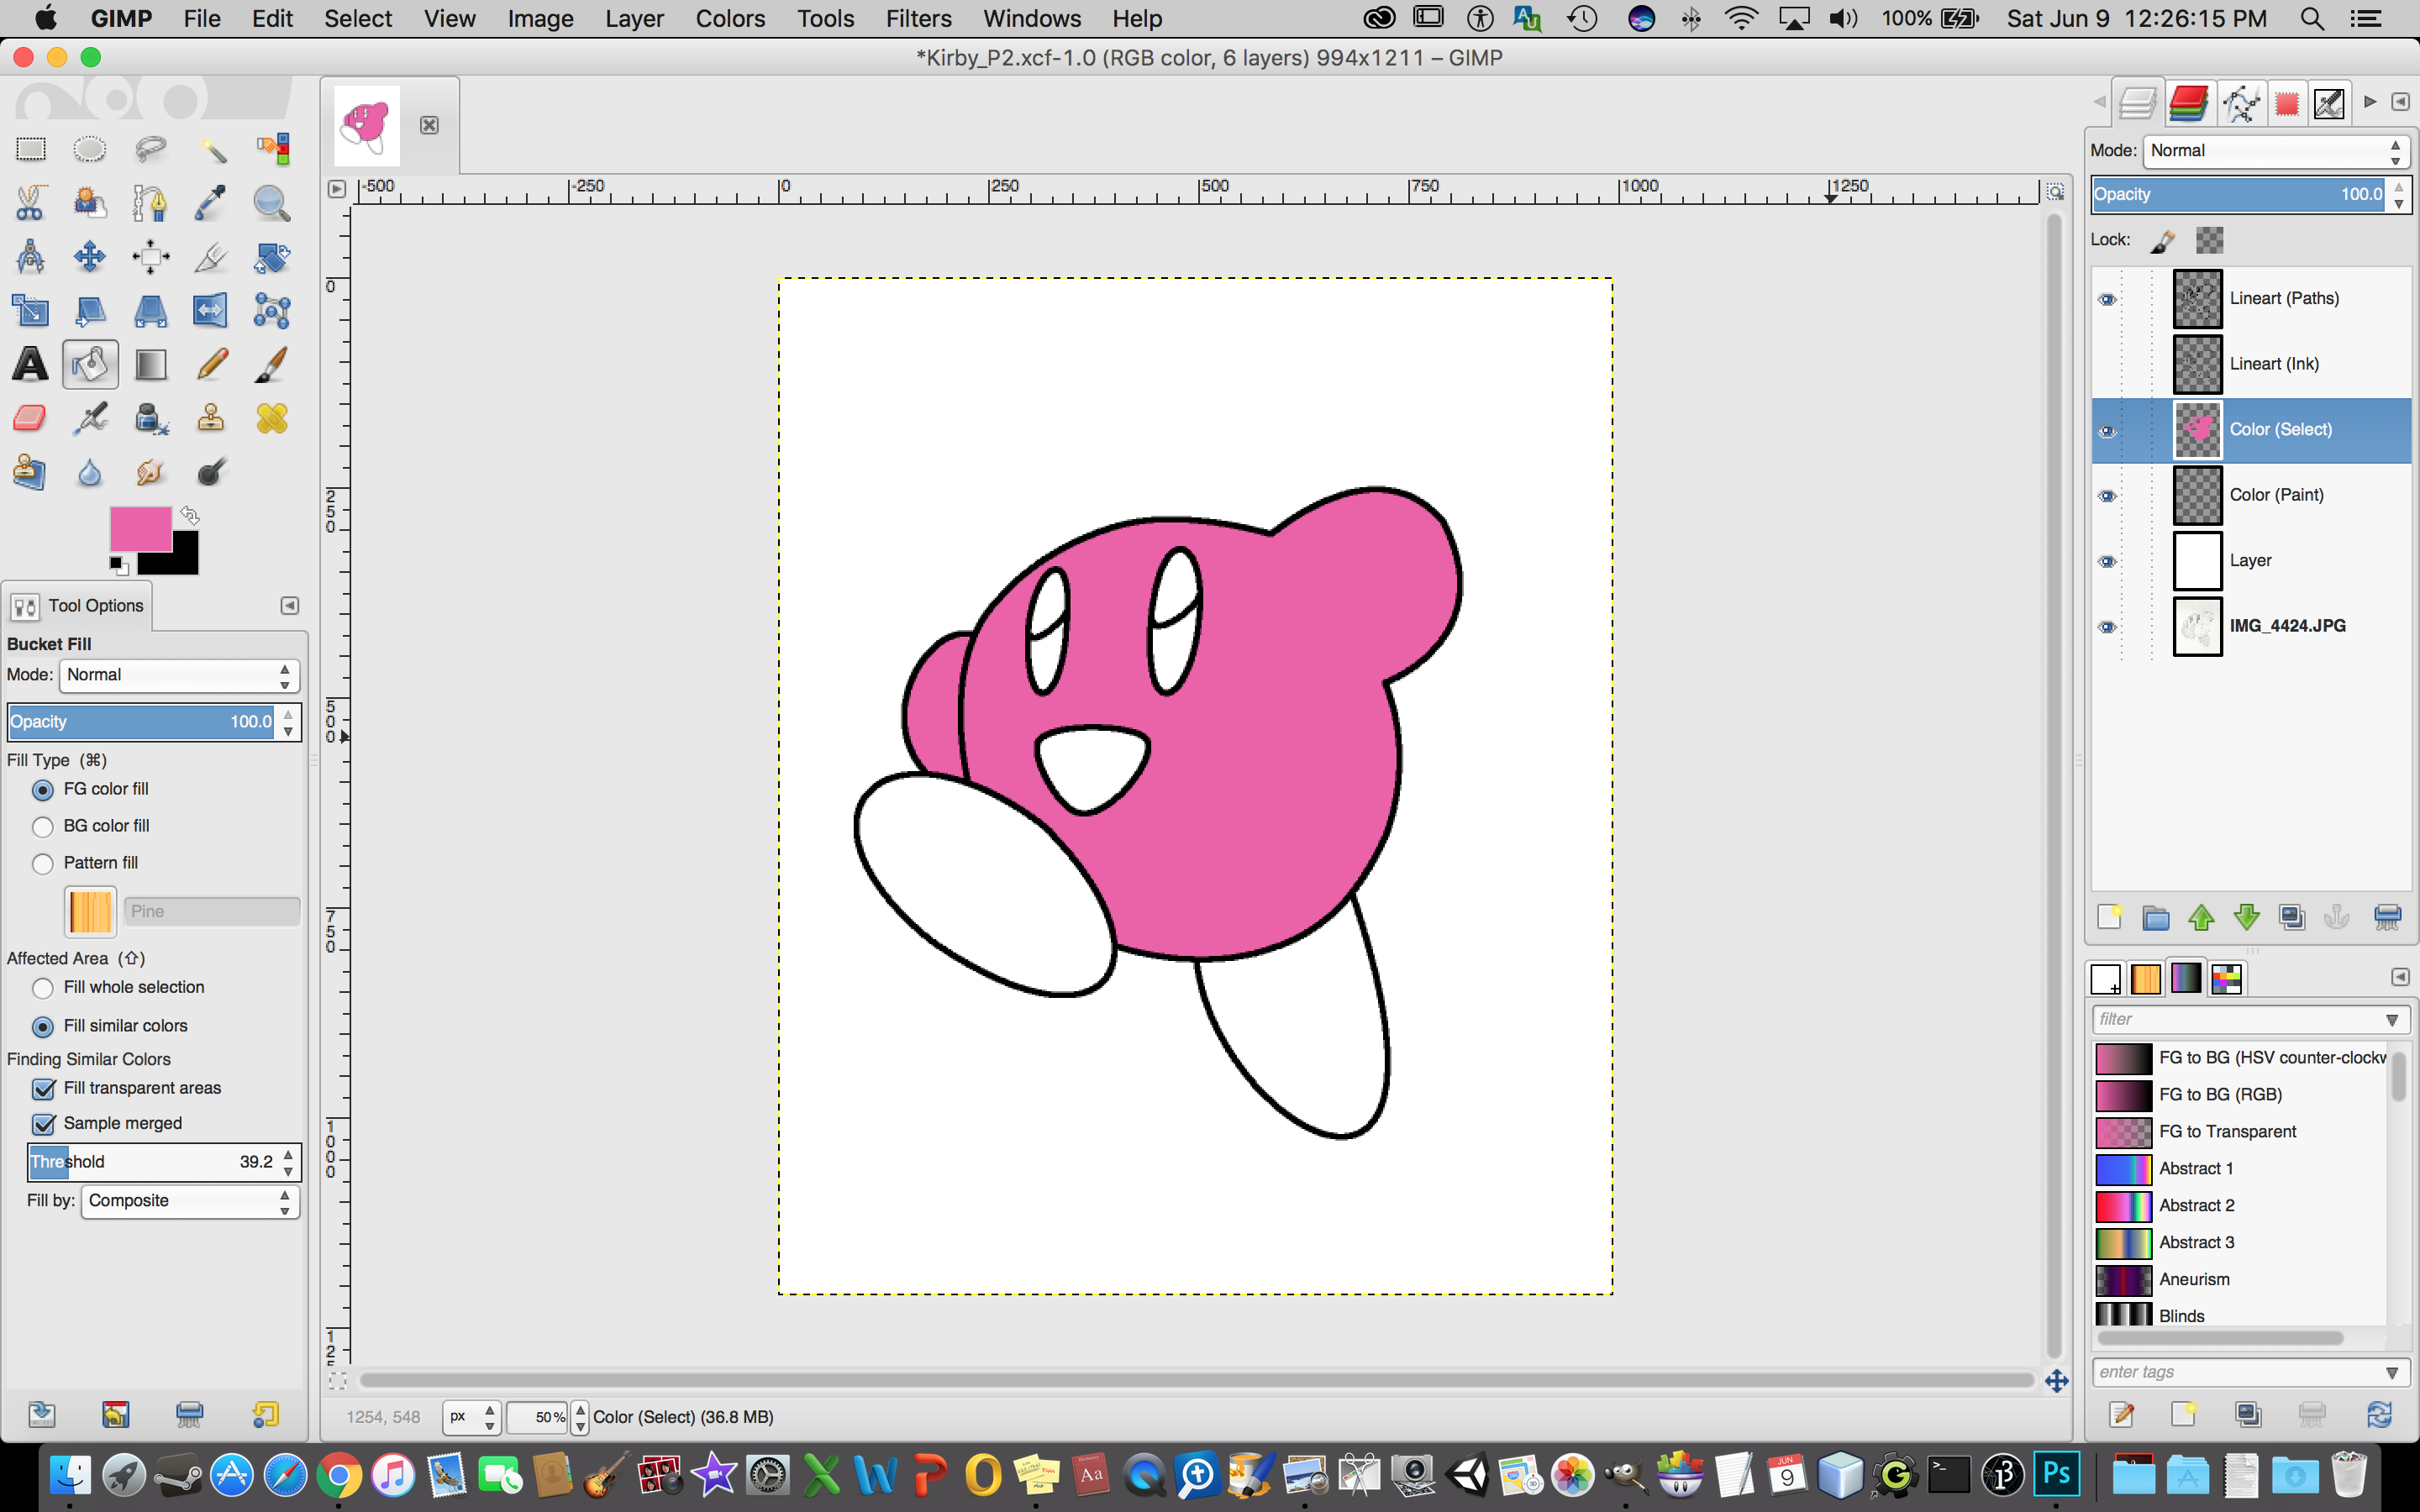Open the Colors menu

(x=730, y=18)
